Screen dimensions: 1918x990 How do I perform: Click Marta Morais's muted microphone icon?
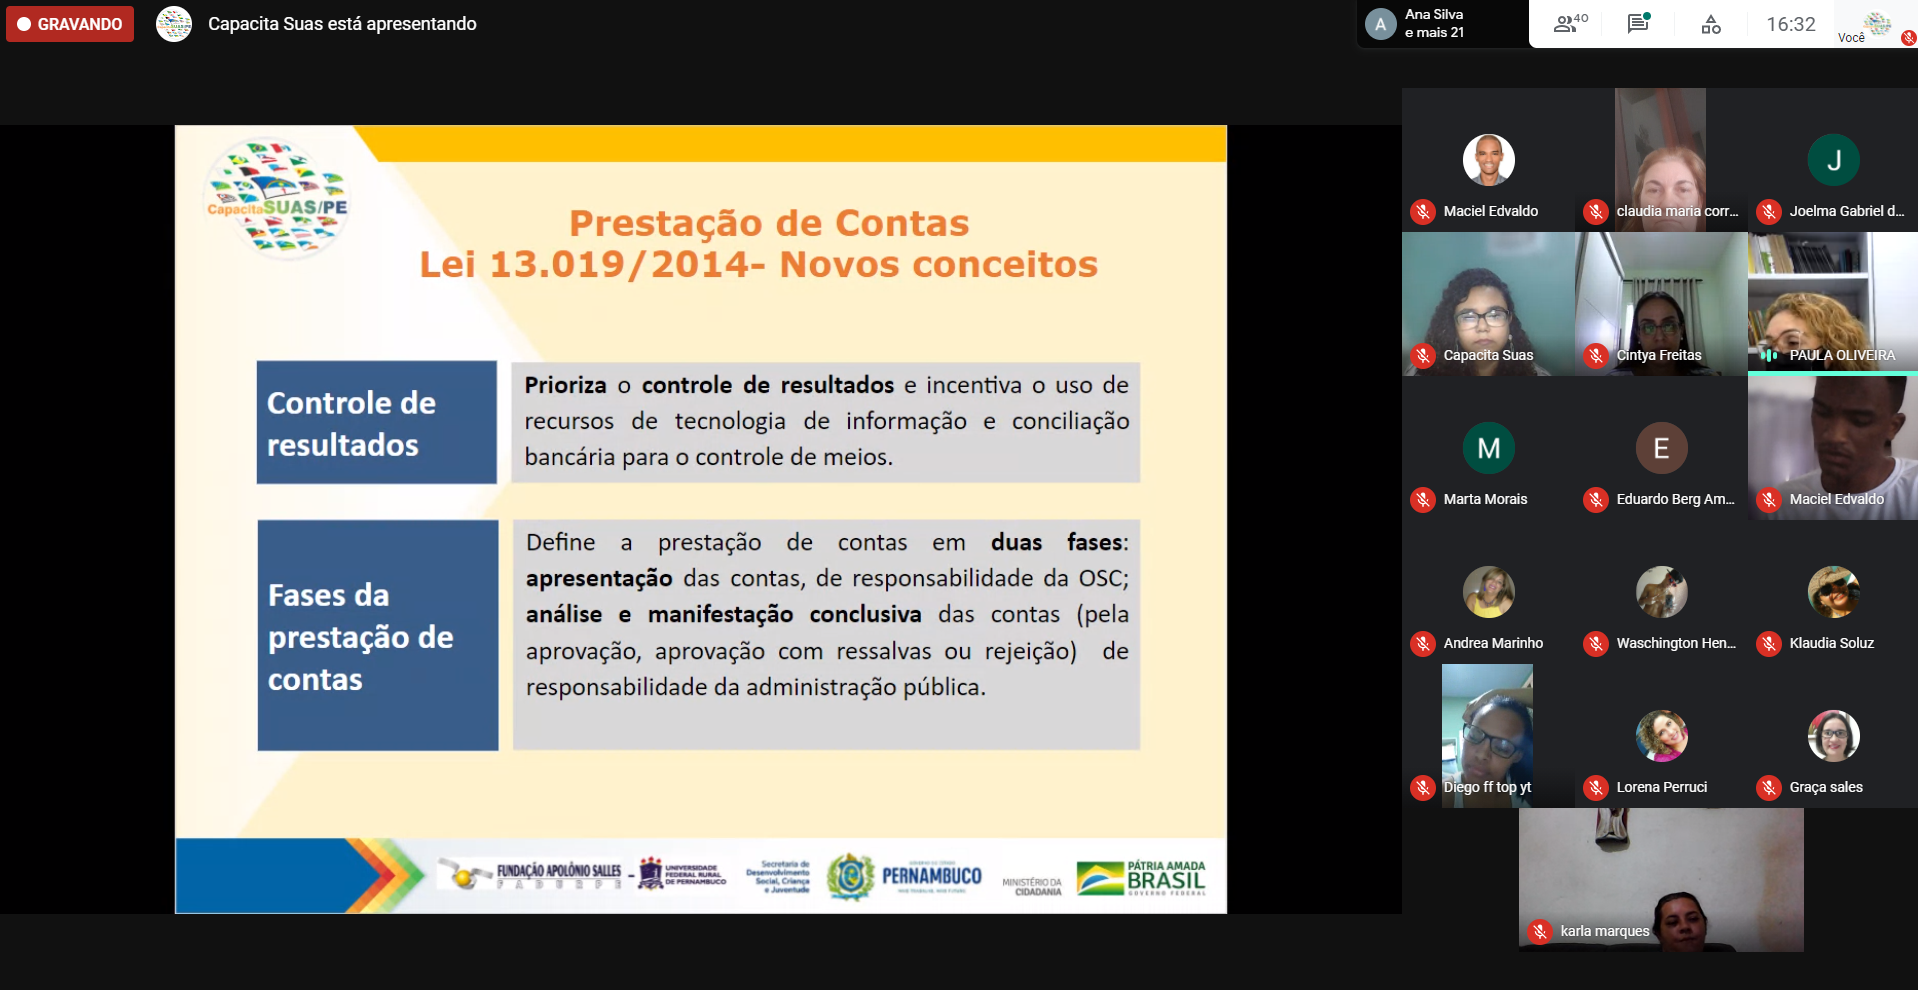coord(1423,499)
